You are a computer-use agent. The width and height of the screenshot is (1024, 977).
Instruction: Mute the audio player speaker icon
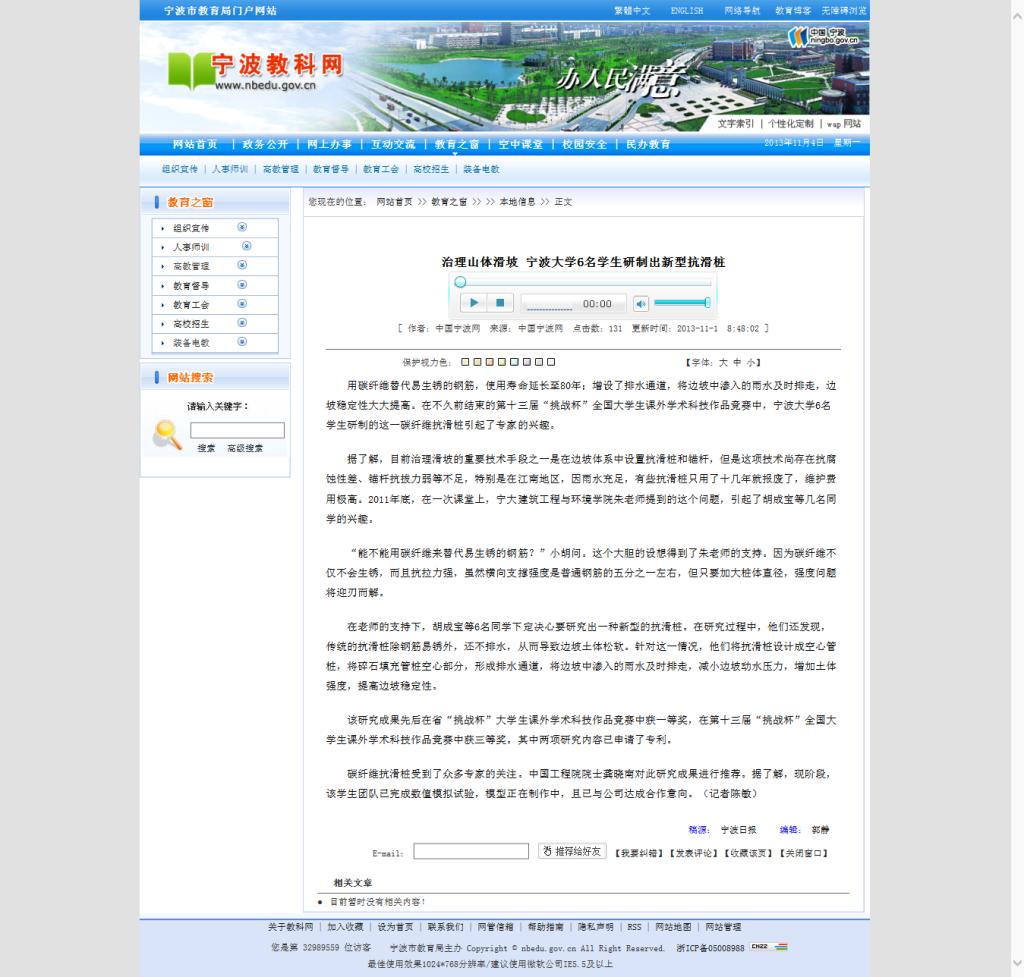click(640, 303)
